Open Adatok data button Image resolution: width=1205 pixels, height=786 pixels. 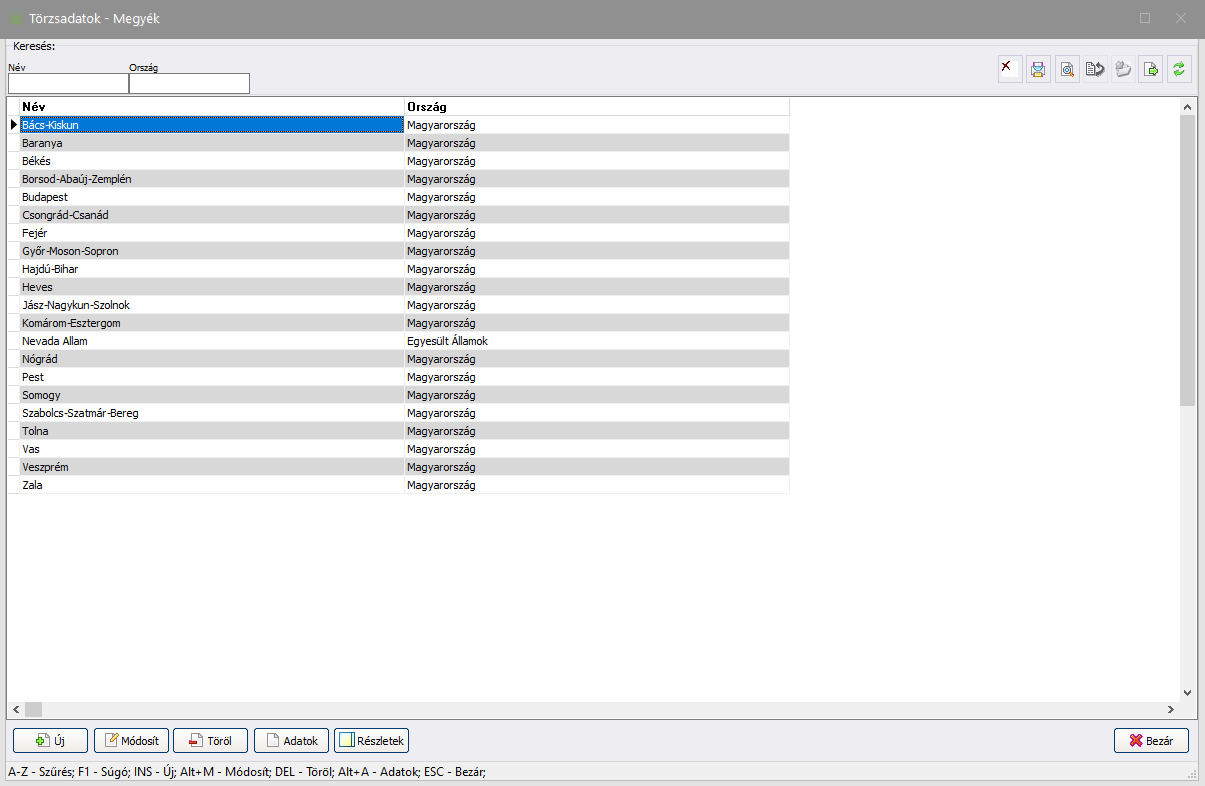click(291, 741)
